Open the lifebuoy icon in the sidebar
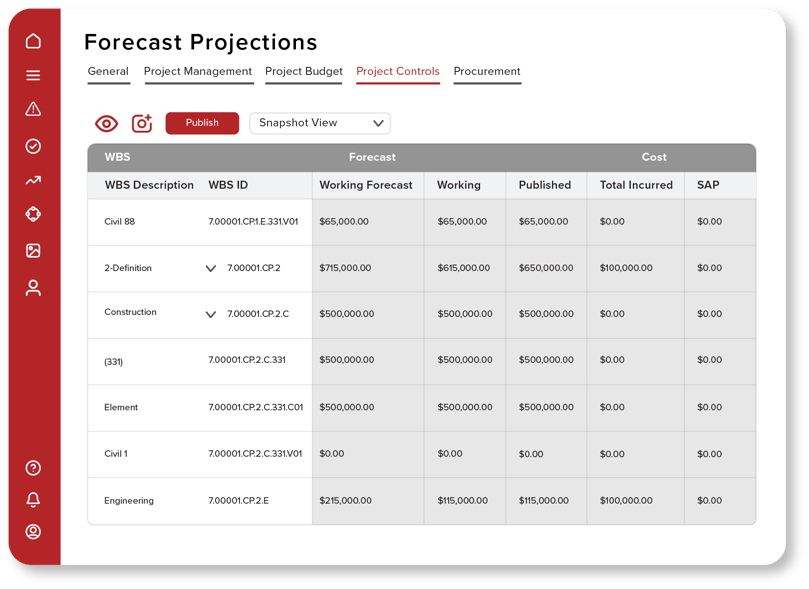The height and width of the screenshot is (589, 809). [33, 214]
